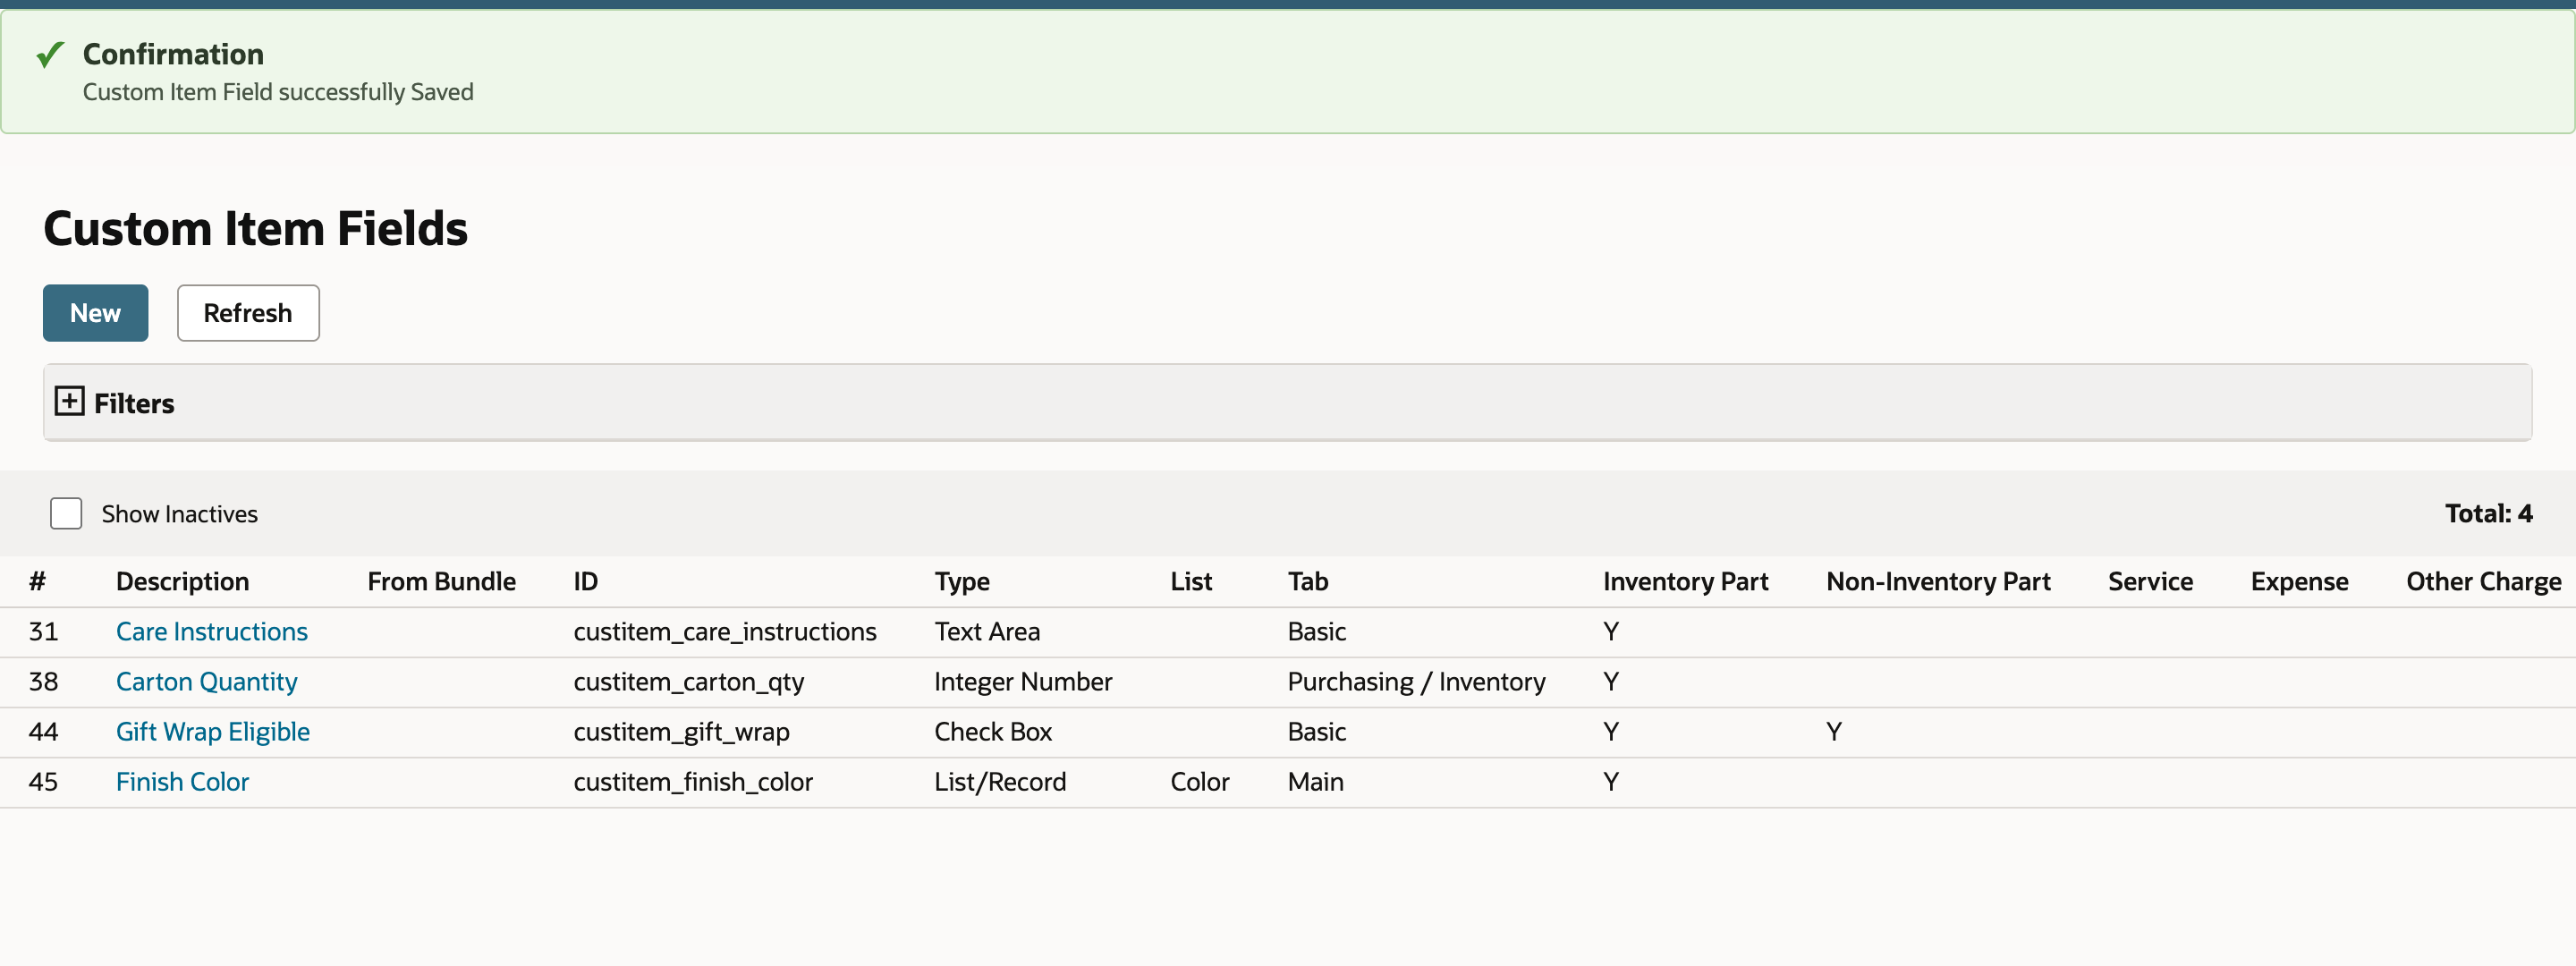Open the Care Instructions field link
The image size is (2576, 966).
coord(212,632)
